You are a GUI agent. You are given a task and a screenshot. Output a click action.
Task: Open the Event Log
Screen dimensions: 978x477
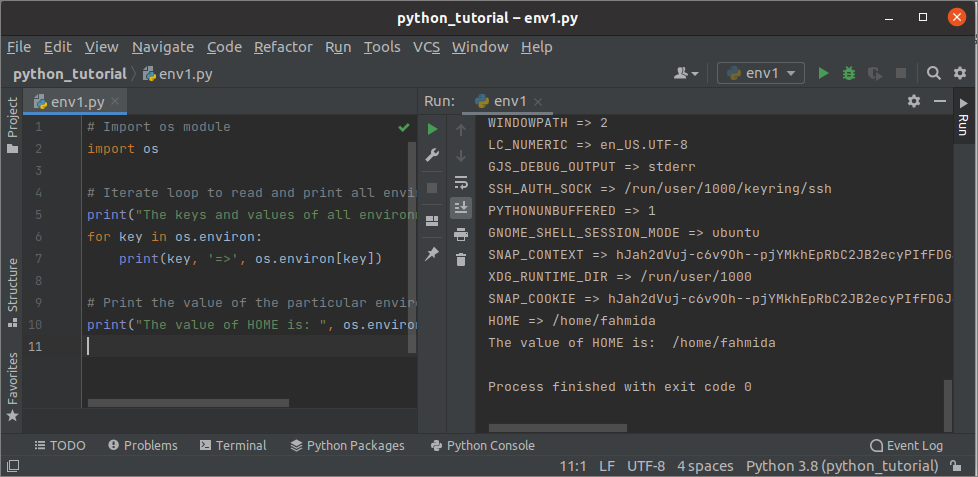point(907,446)
